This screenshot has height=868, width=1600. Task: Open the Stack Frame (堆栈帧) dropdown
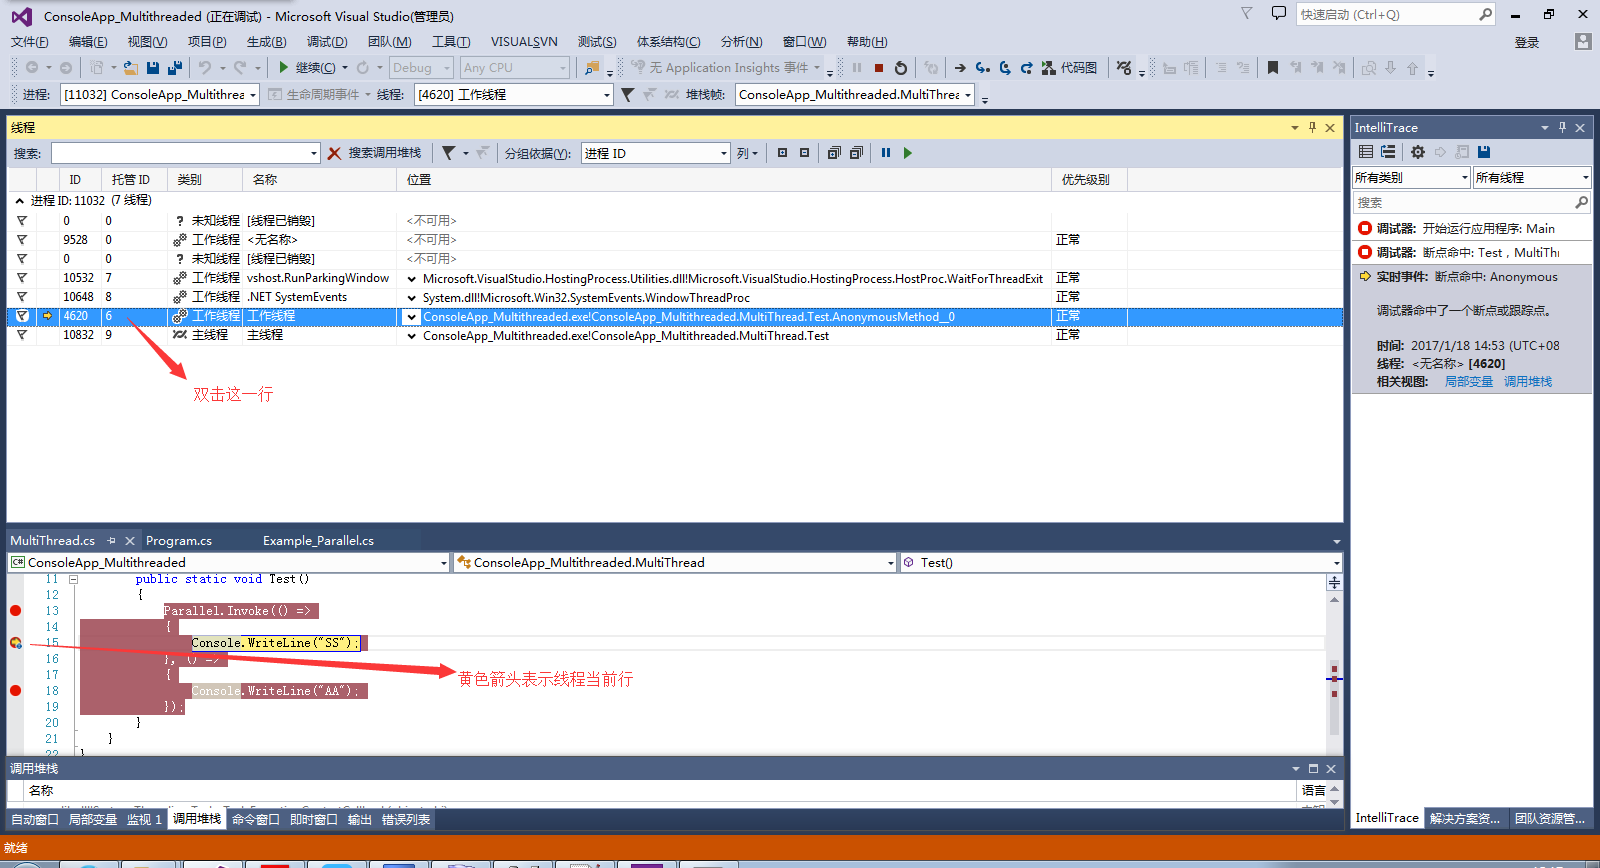pyautogui.click(x=855, y=94)
